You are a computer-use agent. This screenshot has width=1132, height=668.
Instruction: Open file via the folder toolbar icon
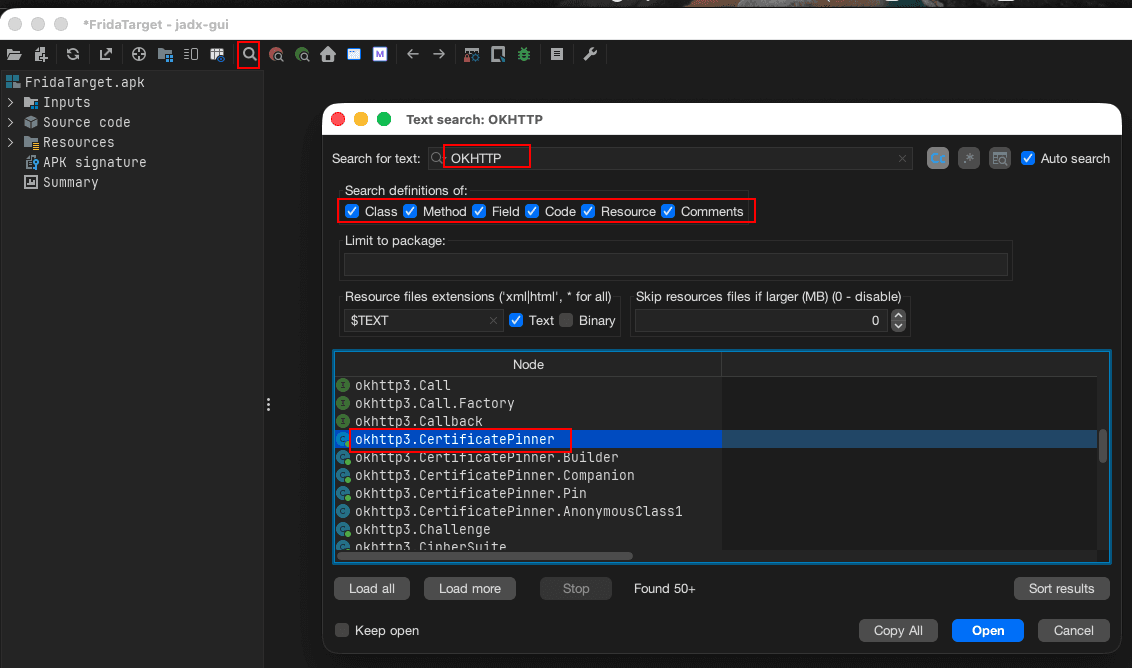point(14,54)
